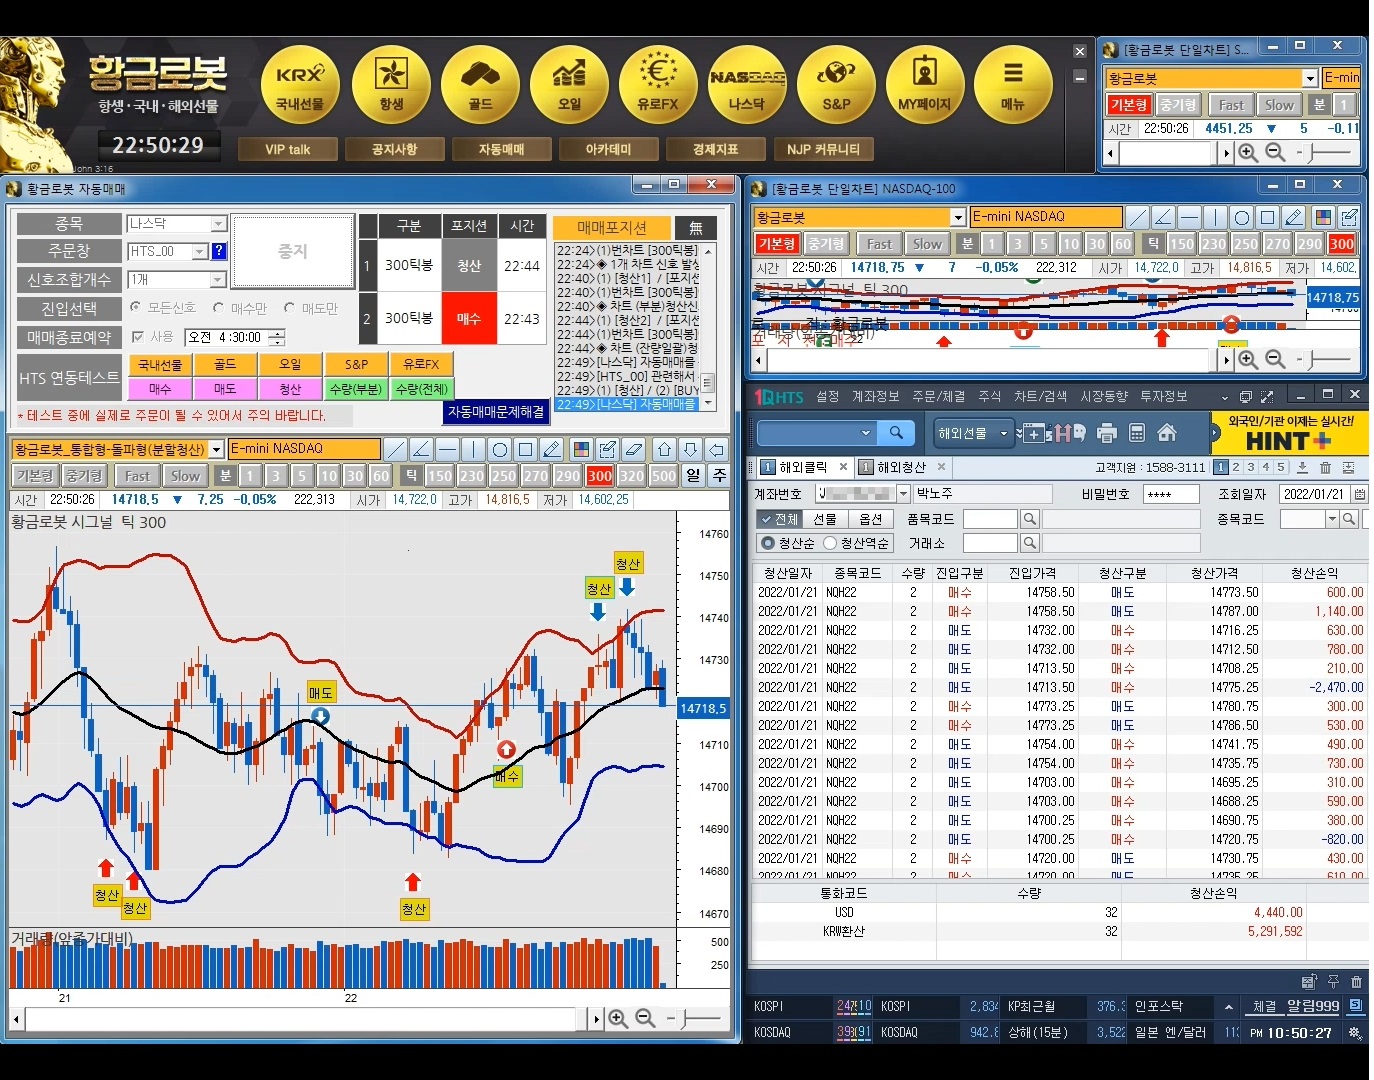Viewport: 1374px width, 1080px height.
Task: Click the 수량(전체) test button
Action: (x=421, y=388)
